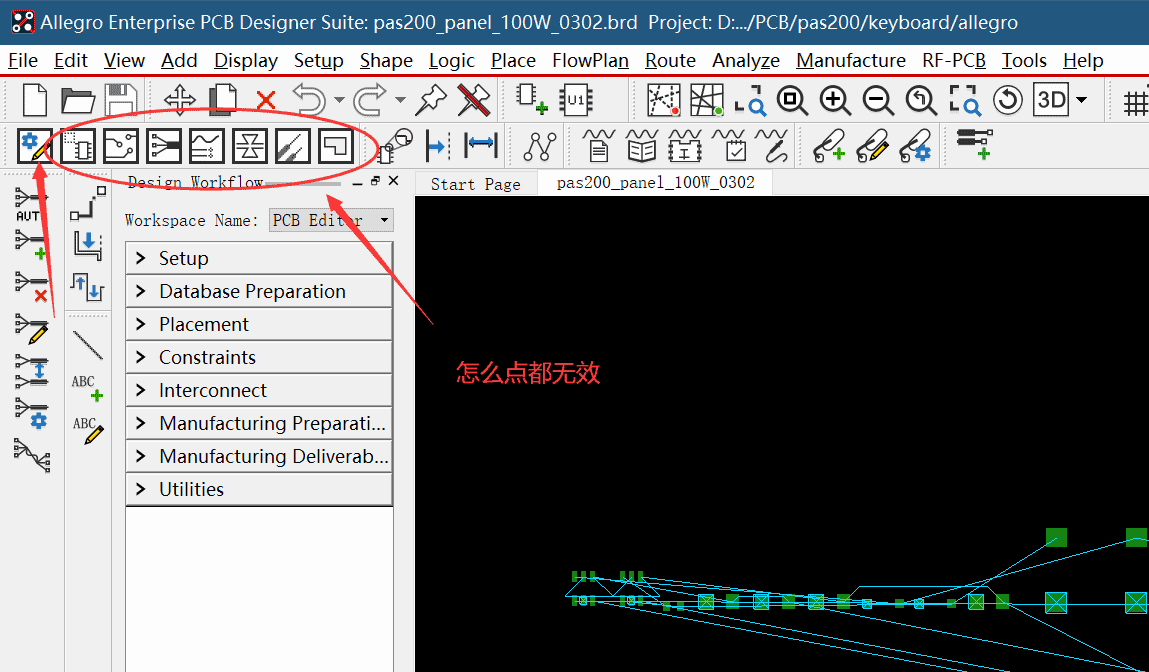
Task: Activate the General Edit mode gear-pencil icon
Action: click(34, 146)
